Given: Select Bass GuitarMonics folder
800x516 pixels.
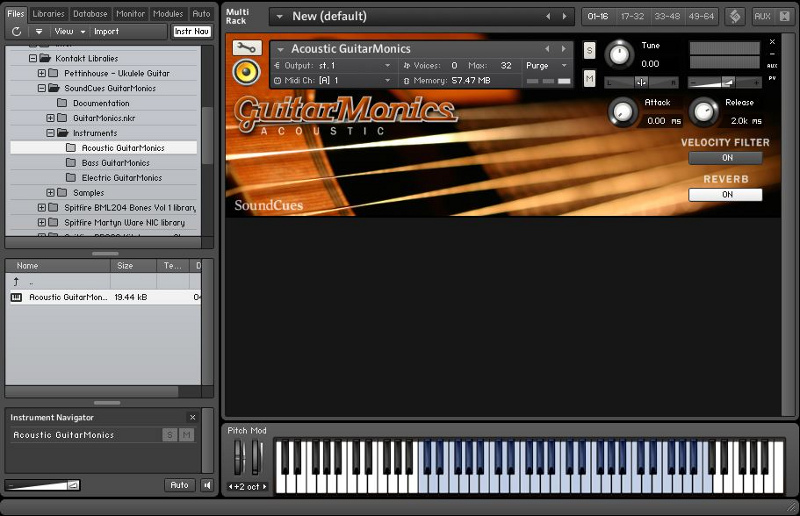Looking at the screenshot, I should 115,163.
